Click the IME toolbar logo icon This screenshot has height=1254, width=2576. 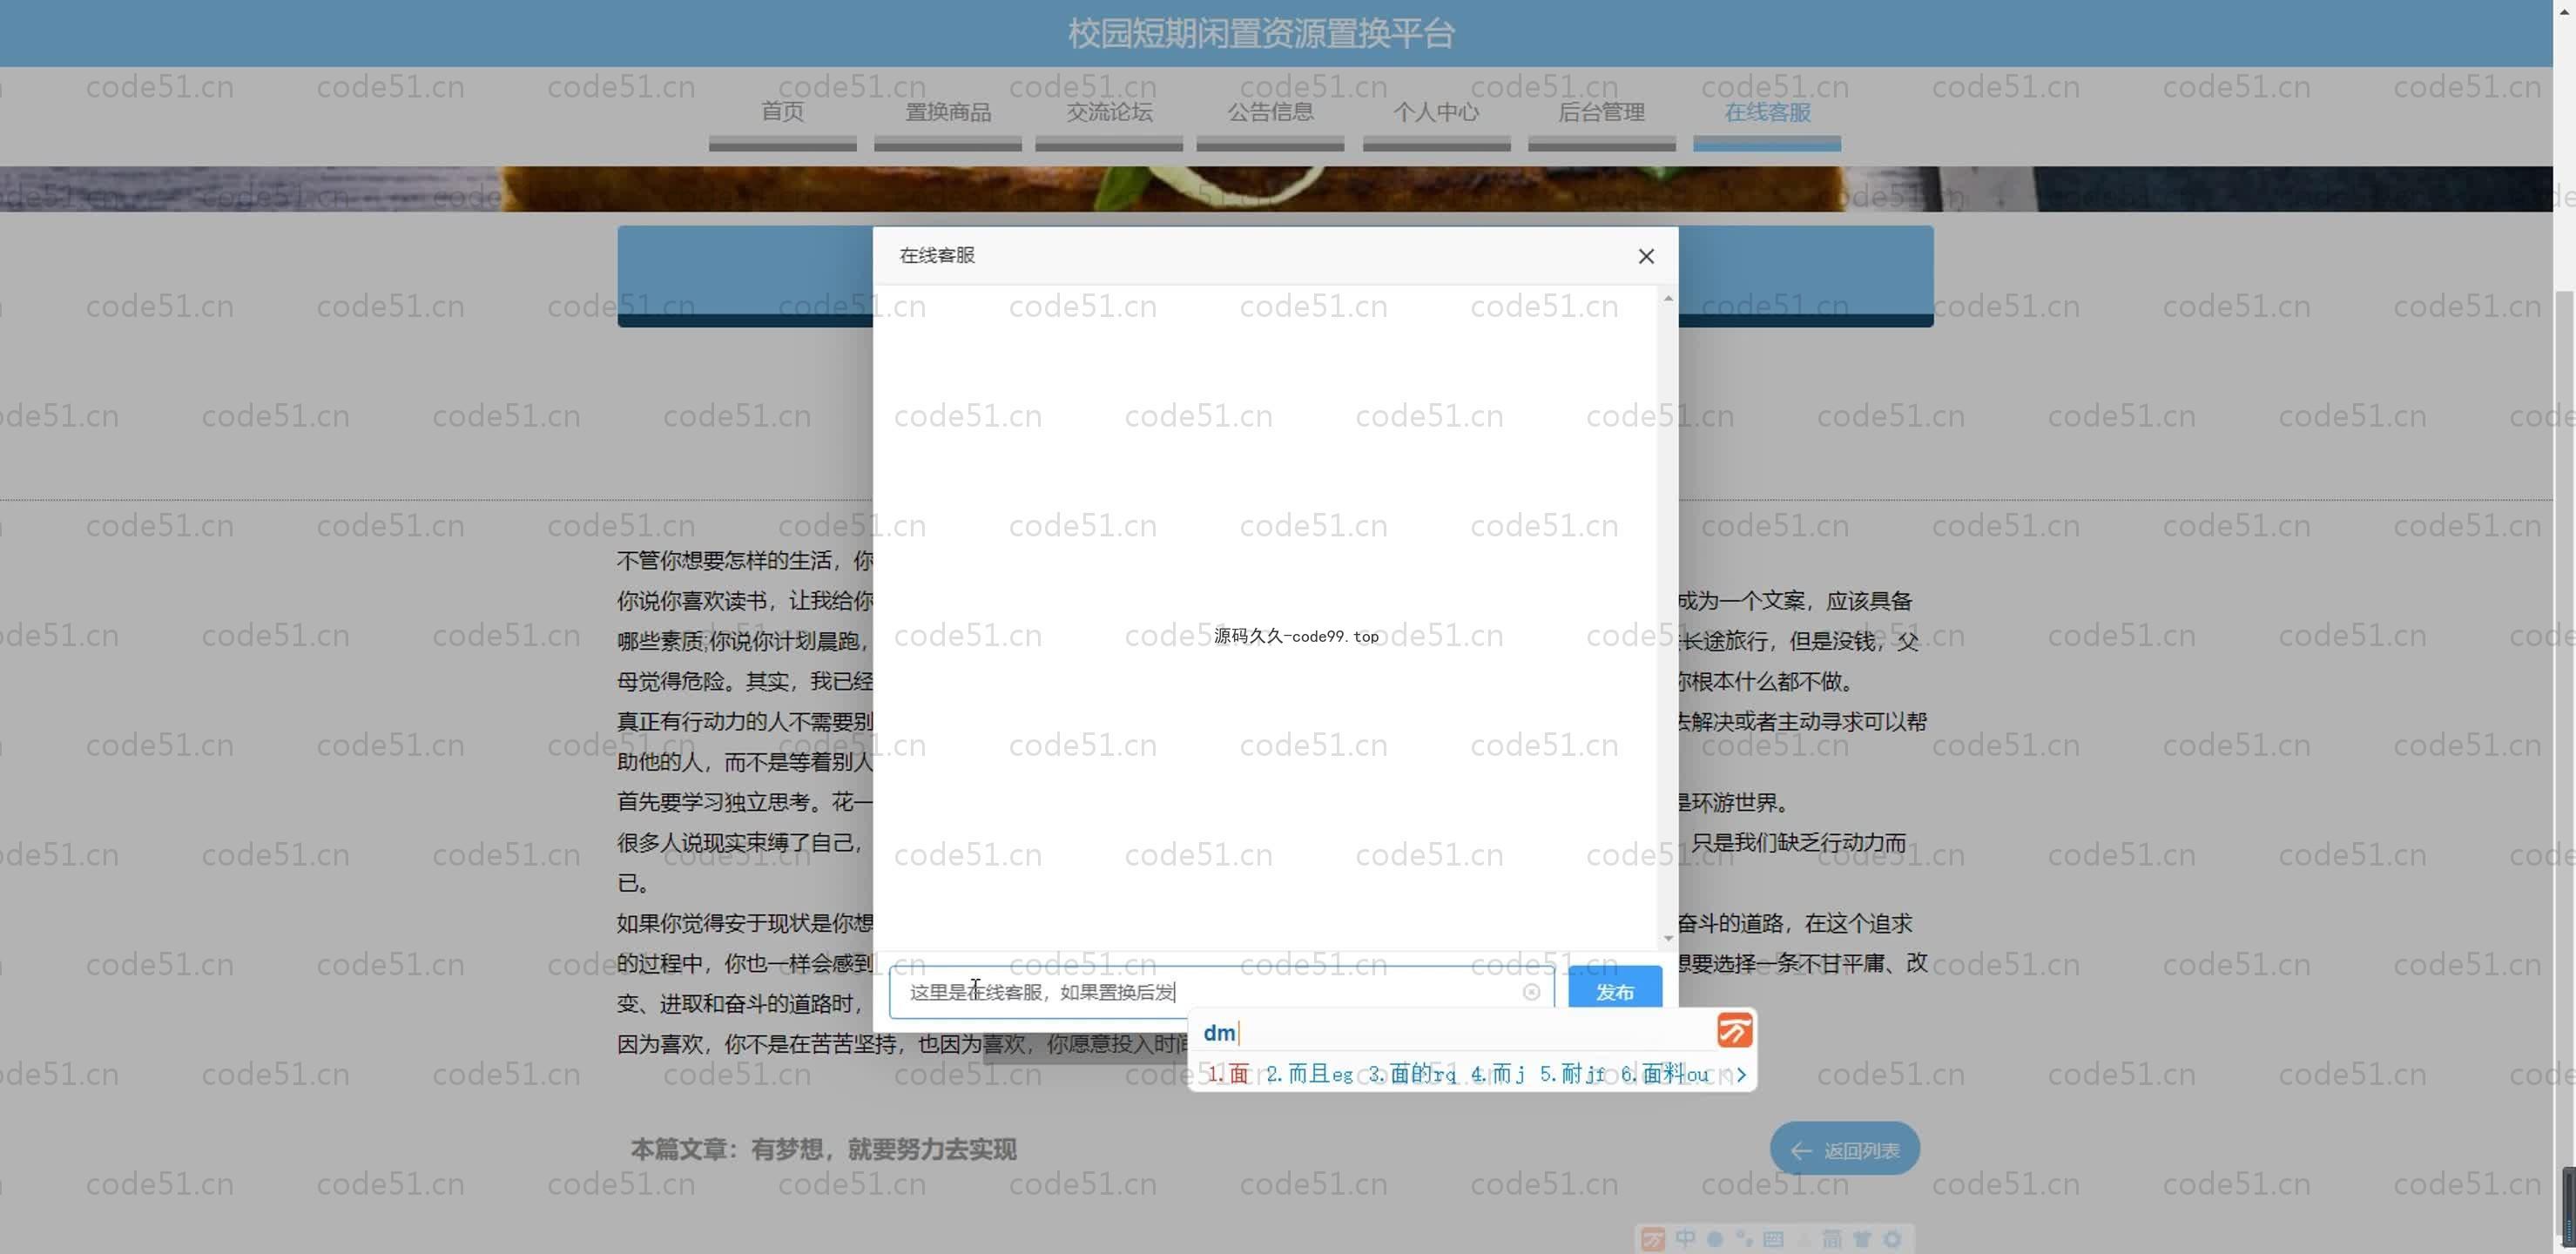point(1654,1239)
